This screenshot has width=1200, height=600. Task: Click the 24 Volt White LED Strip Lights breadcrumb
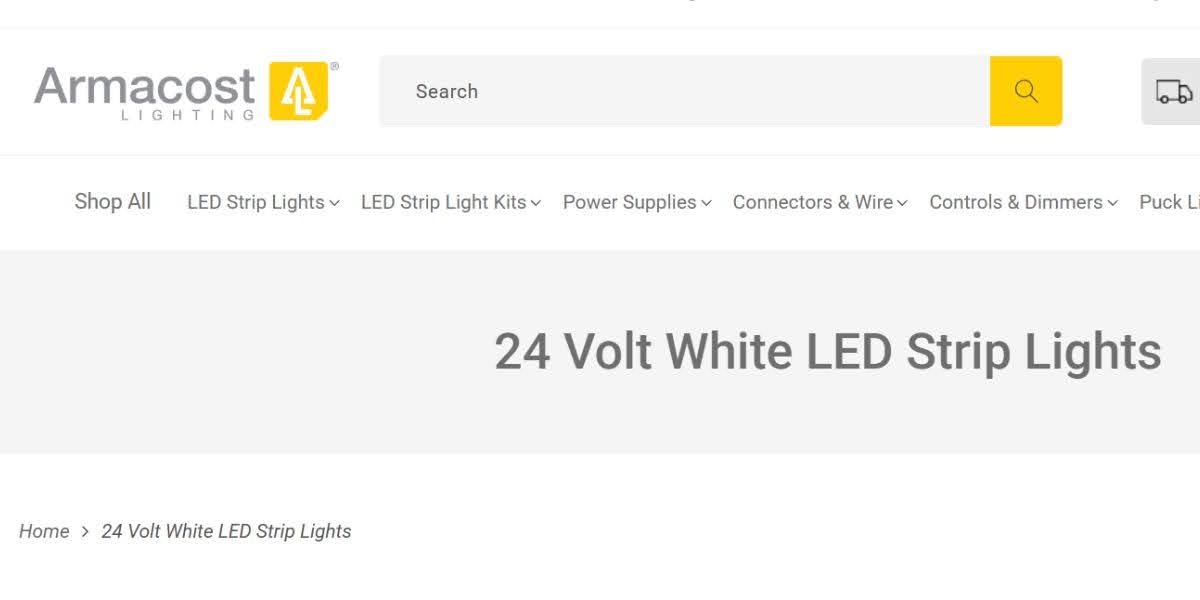(x=226, y=531)
